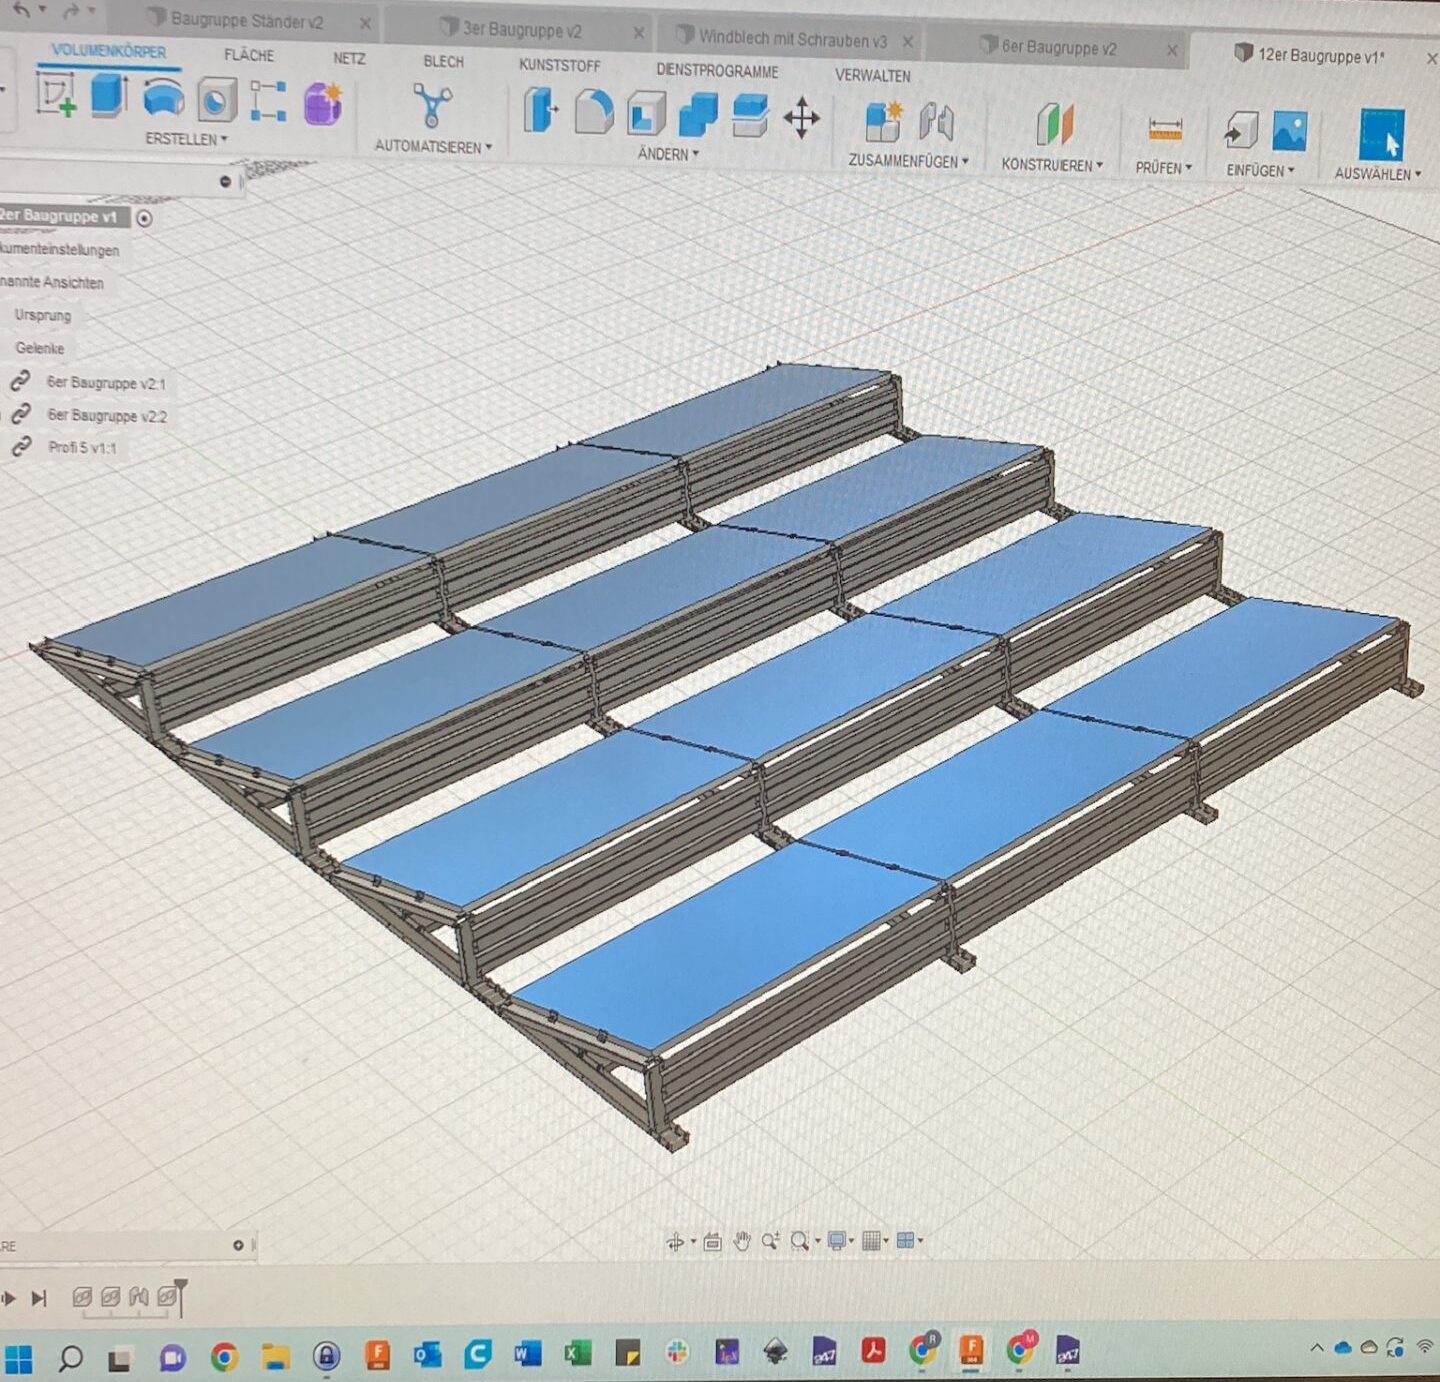Click the Create Sketch tool icon

[56, 96]
